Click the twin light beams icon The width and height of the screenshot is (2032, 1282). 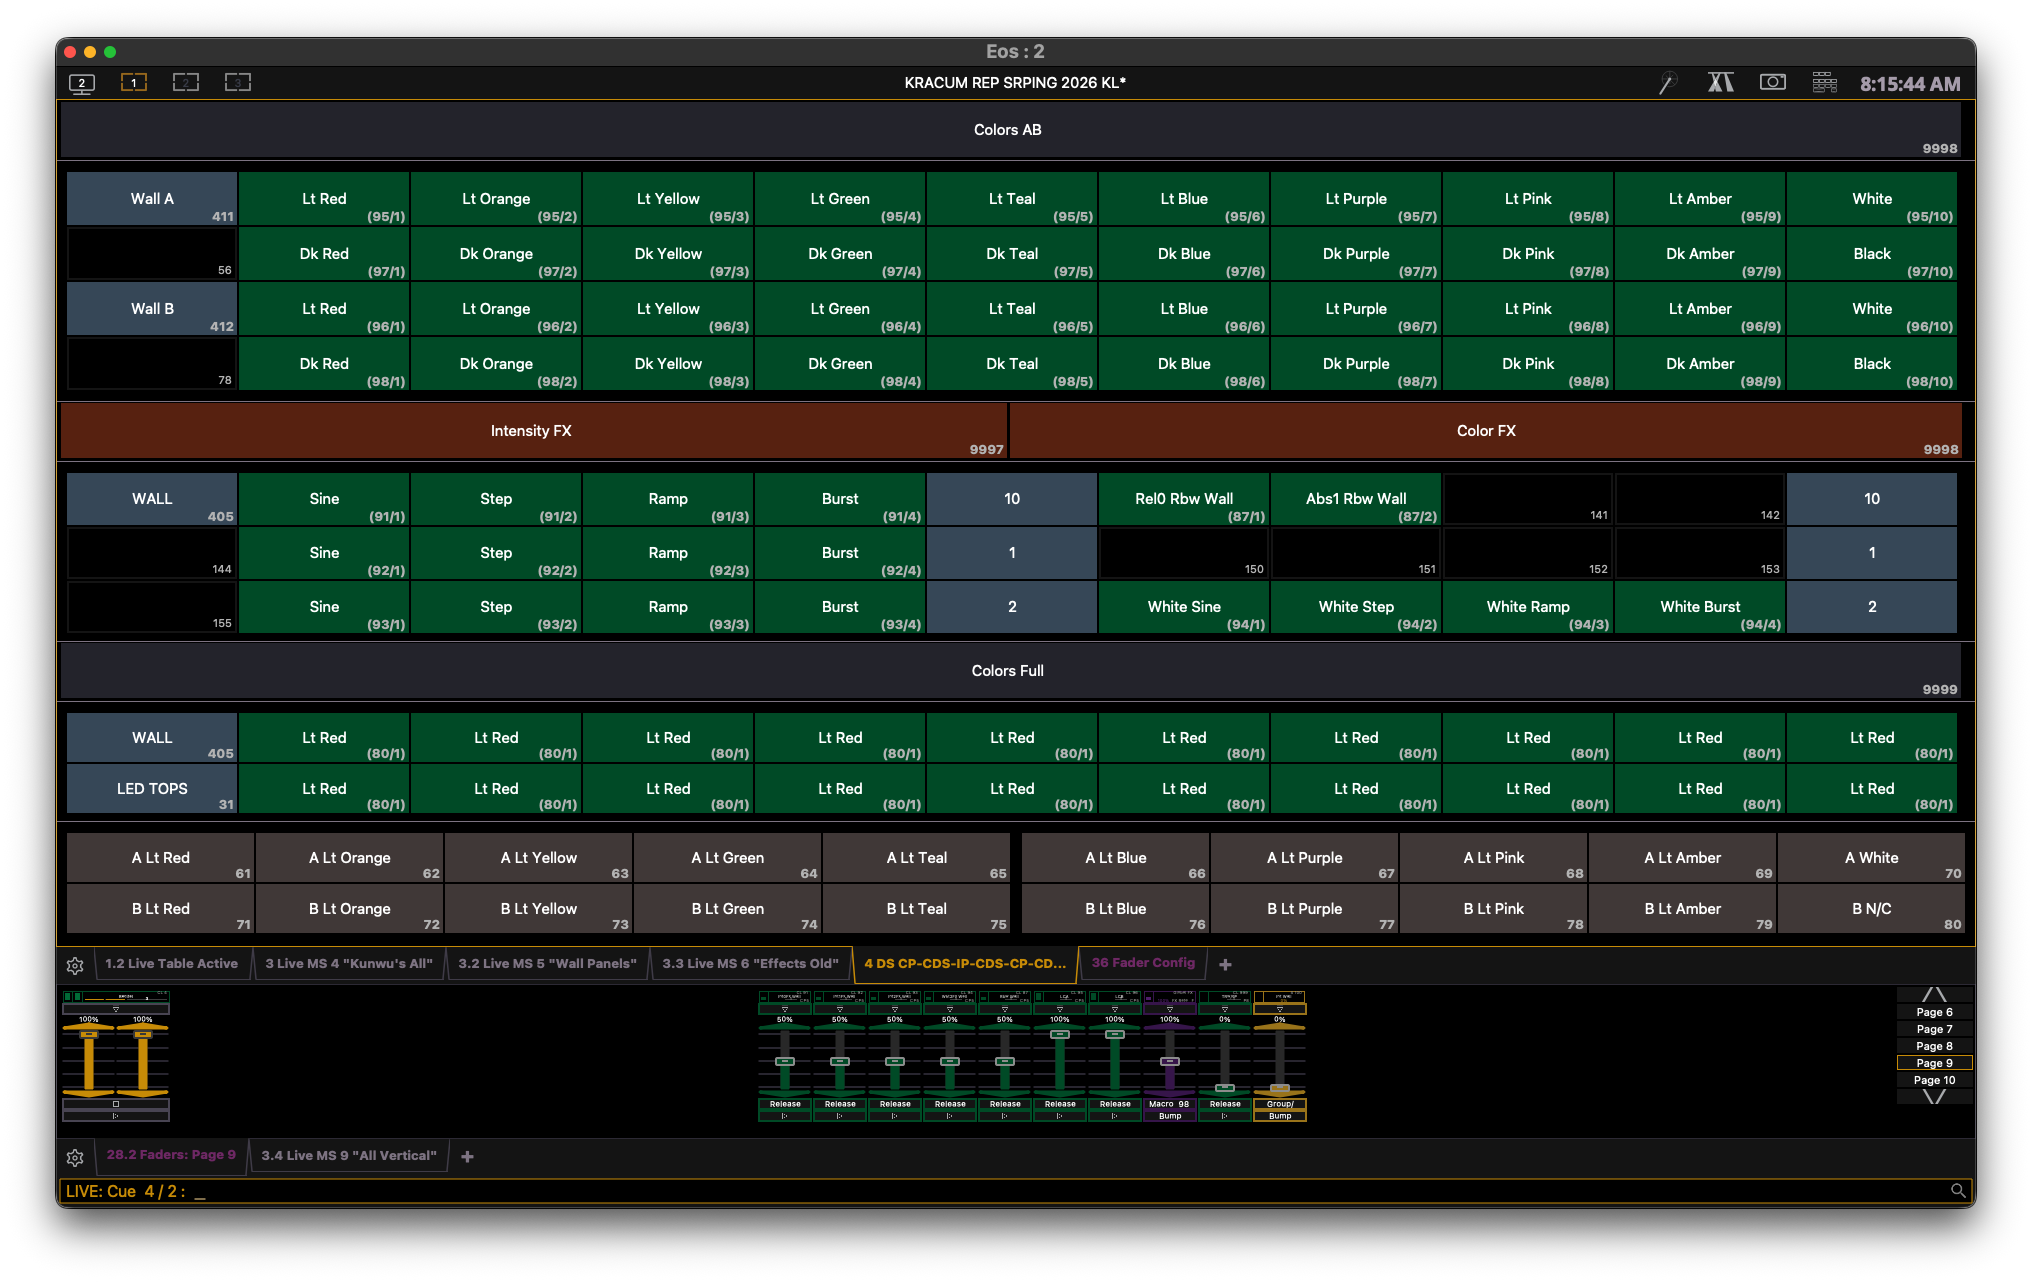[x=1720, y=83]
